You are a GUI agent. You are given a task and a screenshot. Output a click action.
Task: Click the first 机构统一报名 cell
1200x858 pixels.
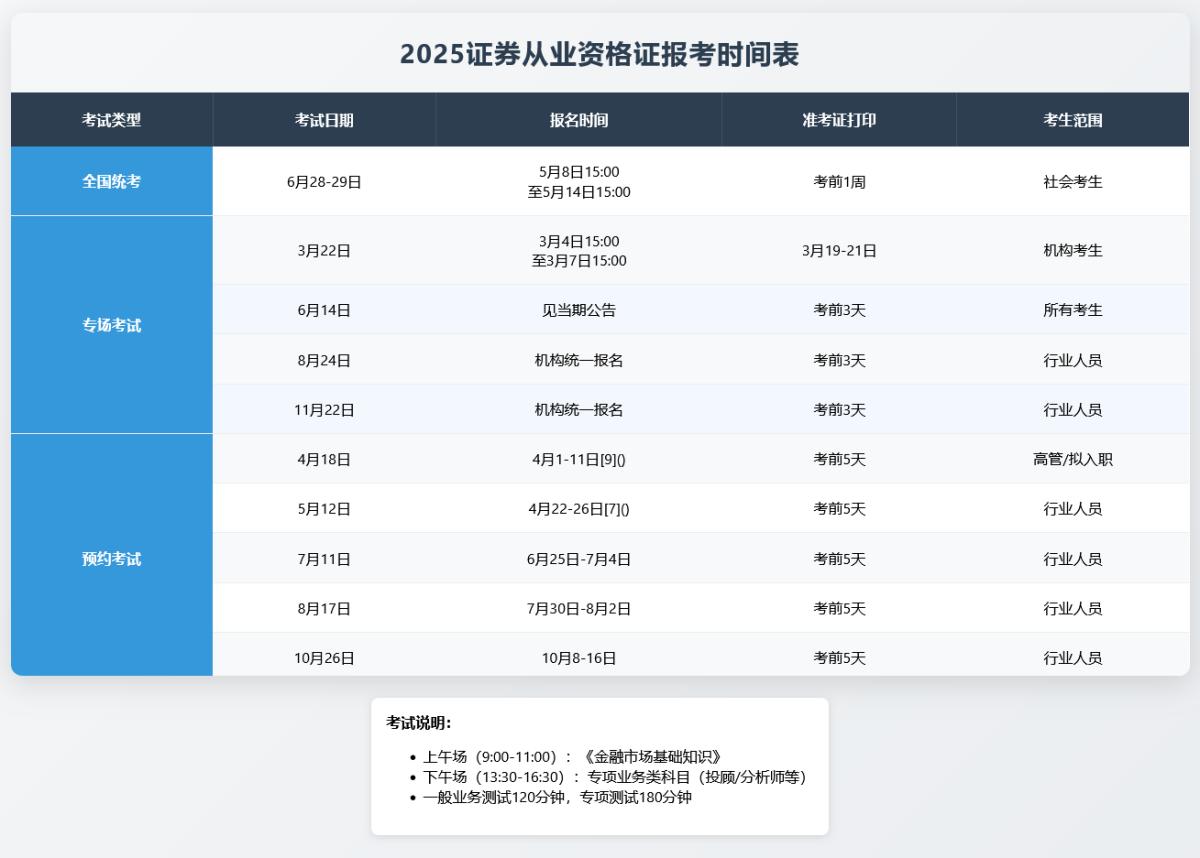tap(578, 360)
